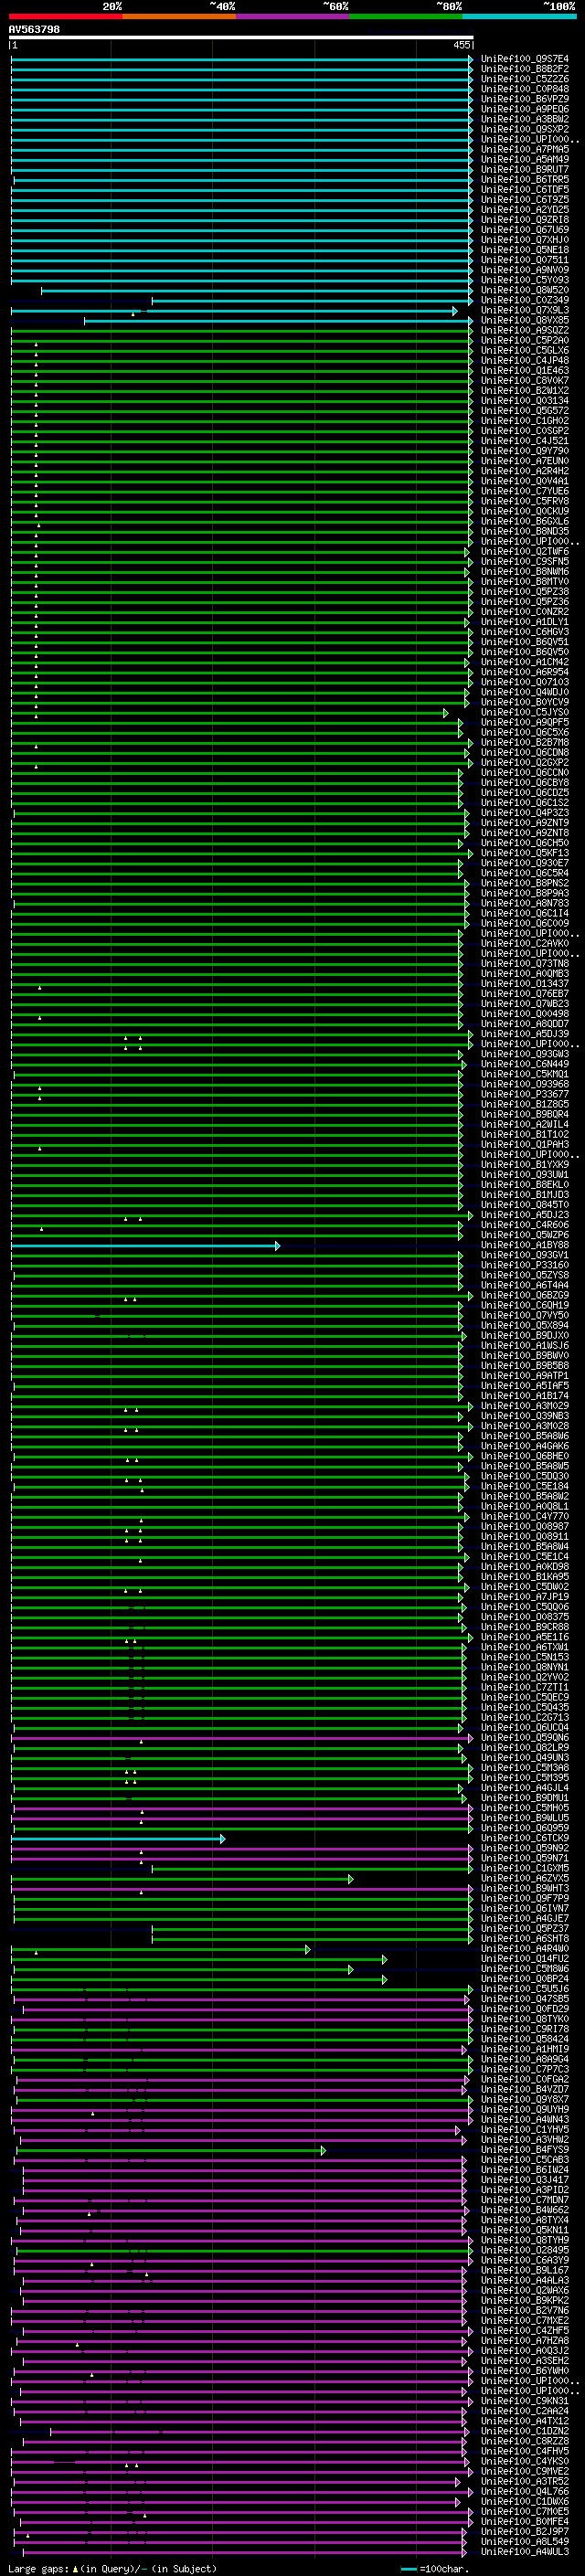585x2576 pixels.
Task: Click hit UniRef100_Q1PAH3
Action: click(525, 1145)
